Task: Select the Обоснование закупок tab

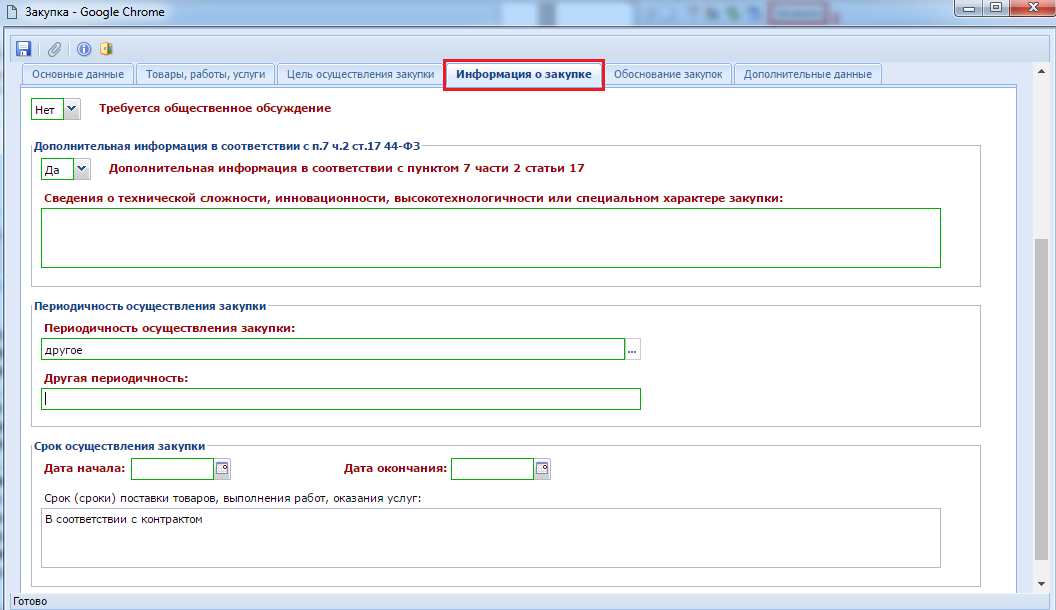Action: coord(668,74)
